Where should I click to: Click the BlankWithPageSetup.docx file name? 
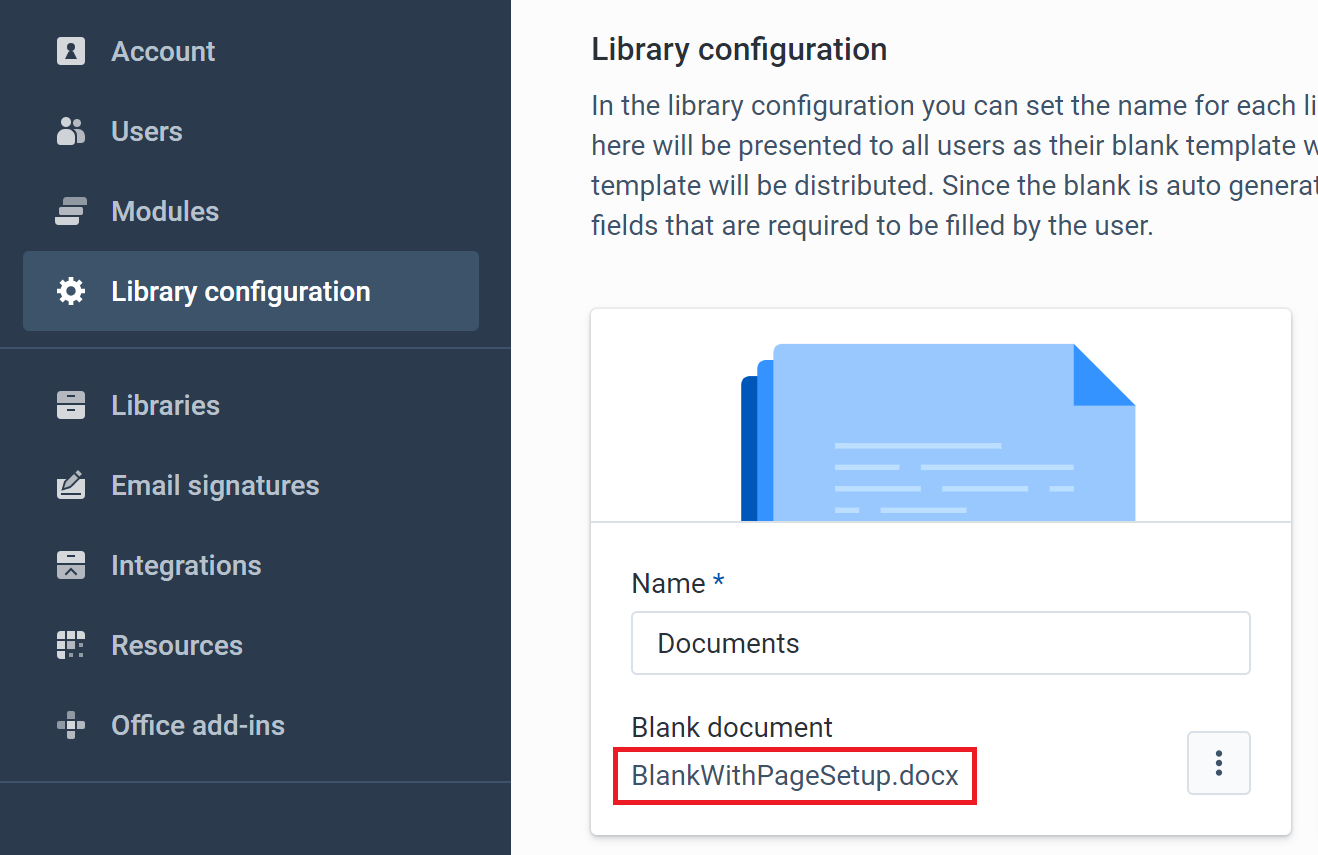[x=795, y=775]
